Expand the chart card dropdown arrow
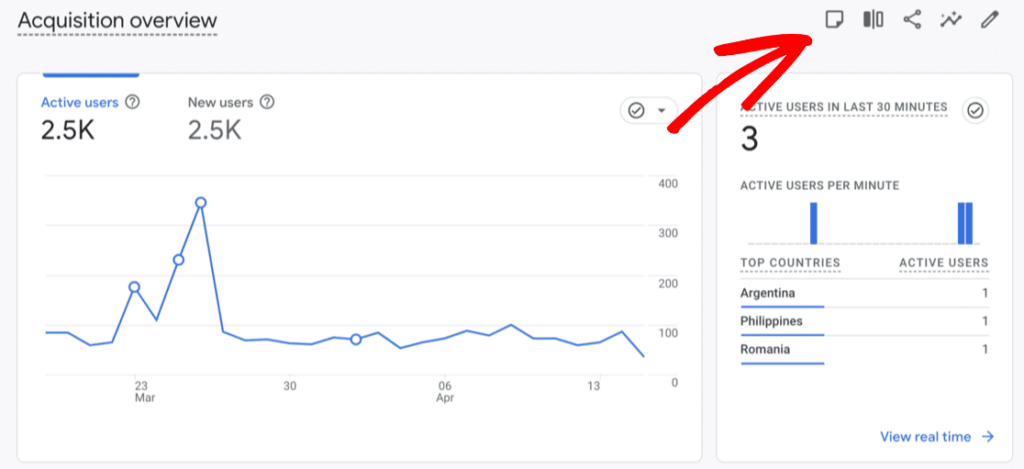This screenshot has width=1024, height=469. tap(661, 110)
